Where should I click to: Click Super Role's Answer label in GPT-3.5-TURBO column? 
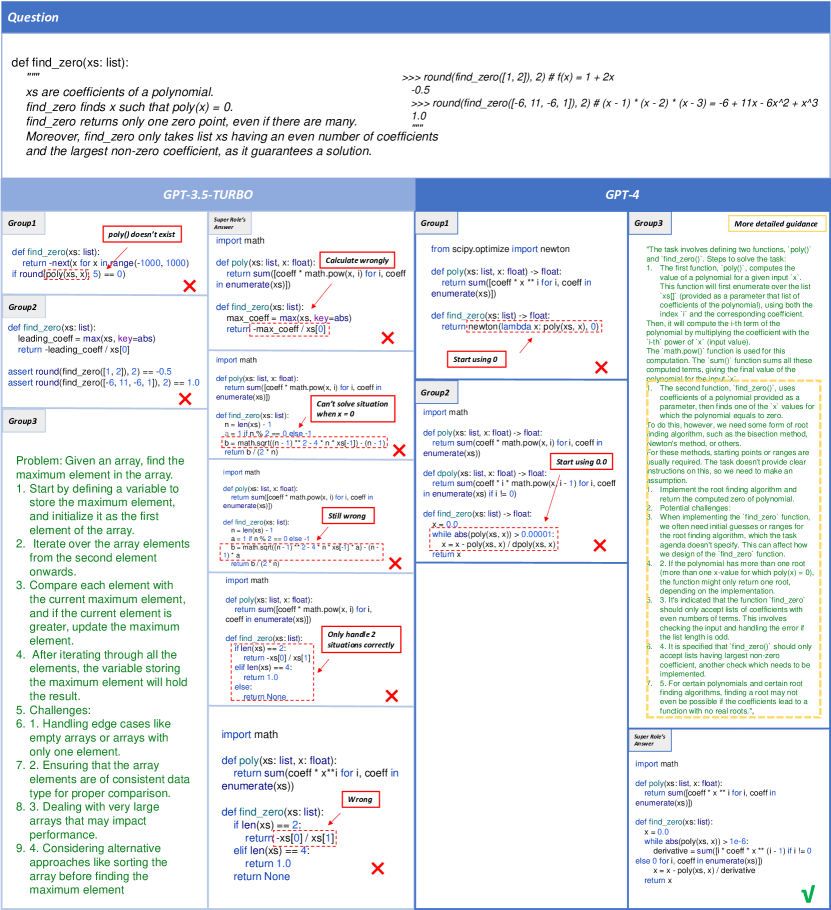click(x=229, y=223)
